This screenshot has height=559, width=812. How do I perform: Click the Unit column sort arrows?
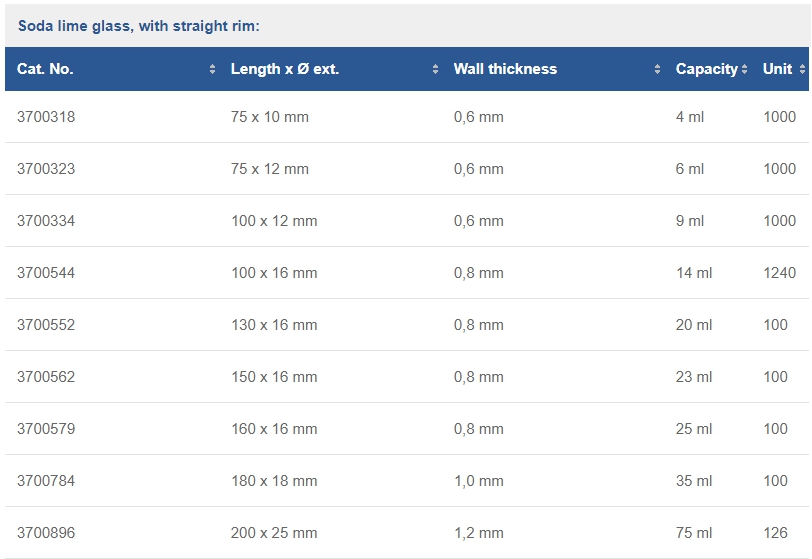click(x=802, y=69)
